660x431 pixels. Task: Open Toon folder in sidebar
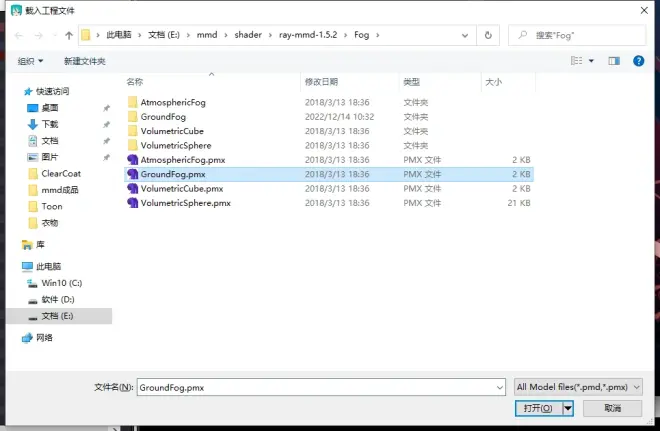(x=52, y=206)
